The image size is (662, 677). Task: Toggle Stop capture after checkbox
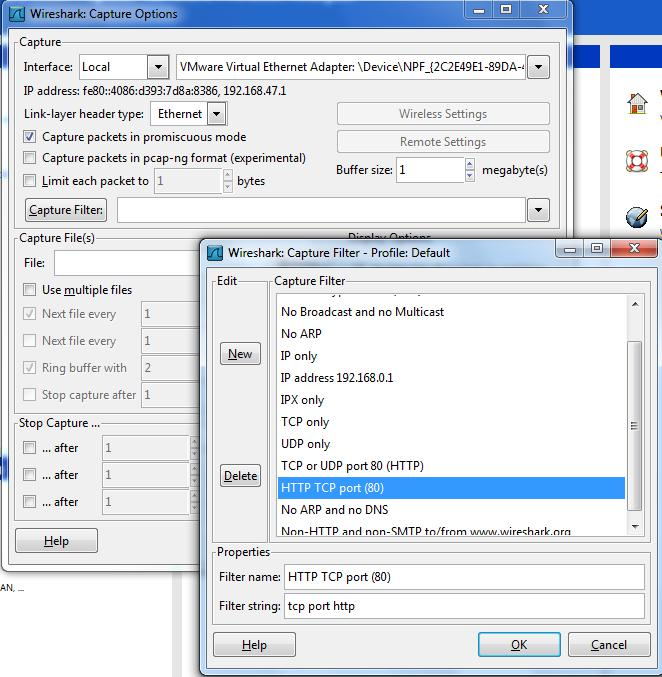29,394
